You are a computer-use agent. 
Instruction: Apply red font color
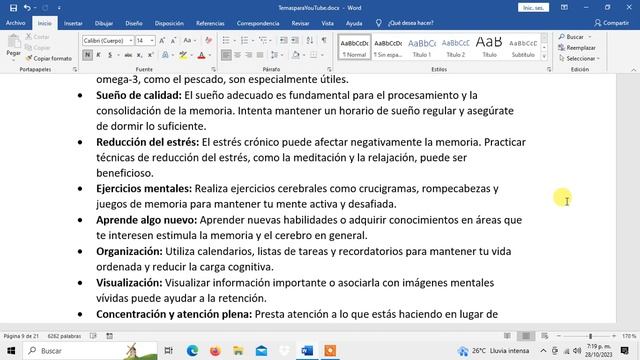[201, 55]
